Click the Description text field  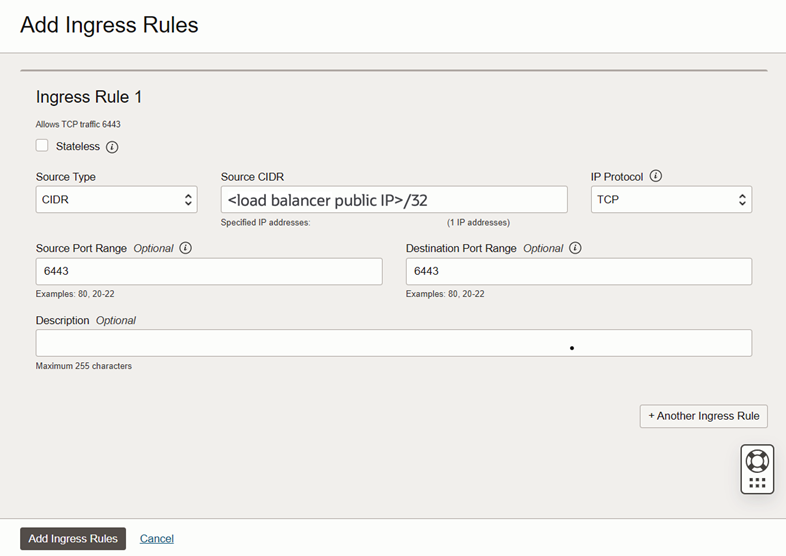[x=394, y=343]
